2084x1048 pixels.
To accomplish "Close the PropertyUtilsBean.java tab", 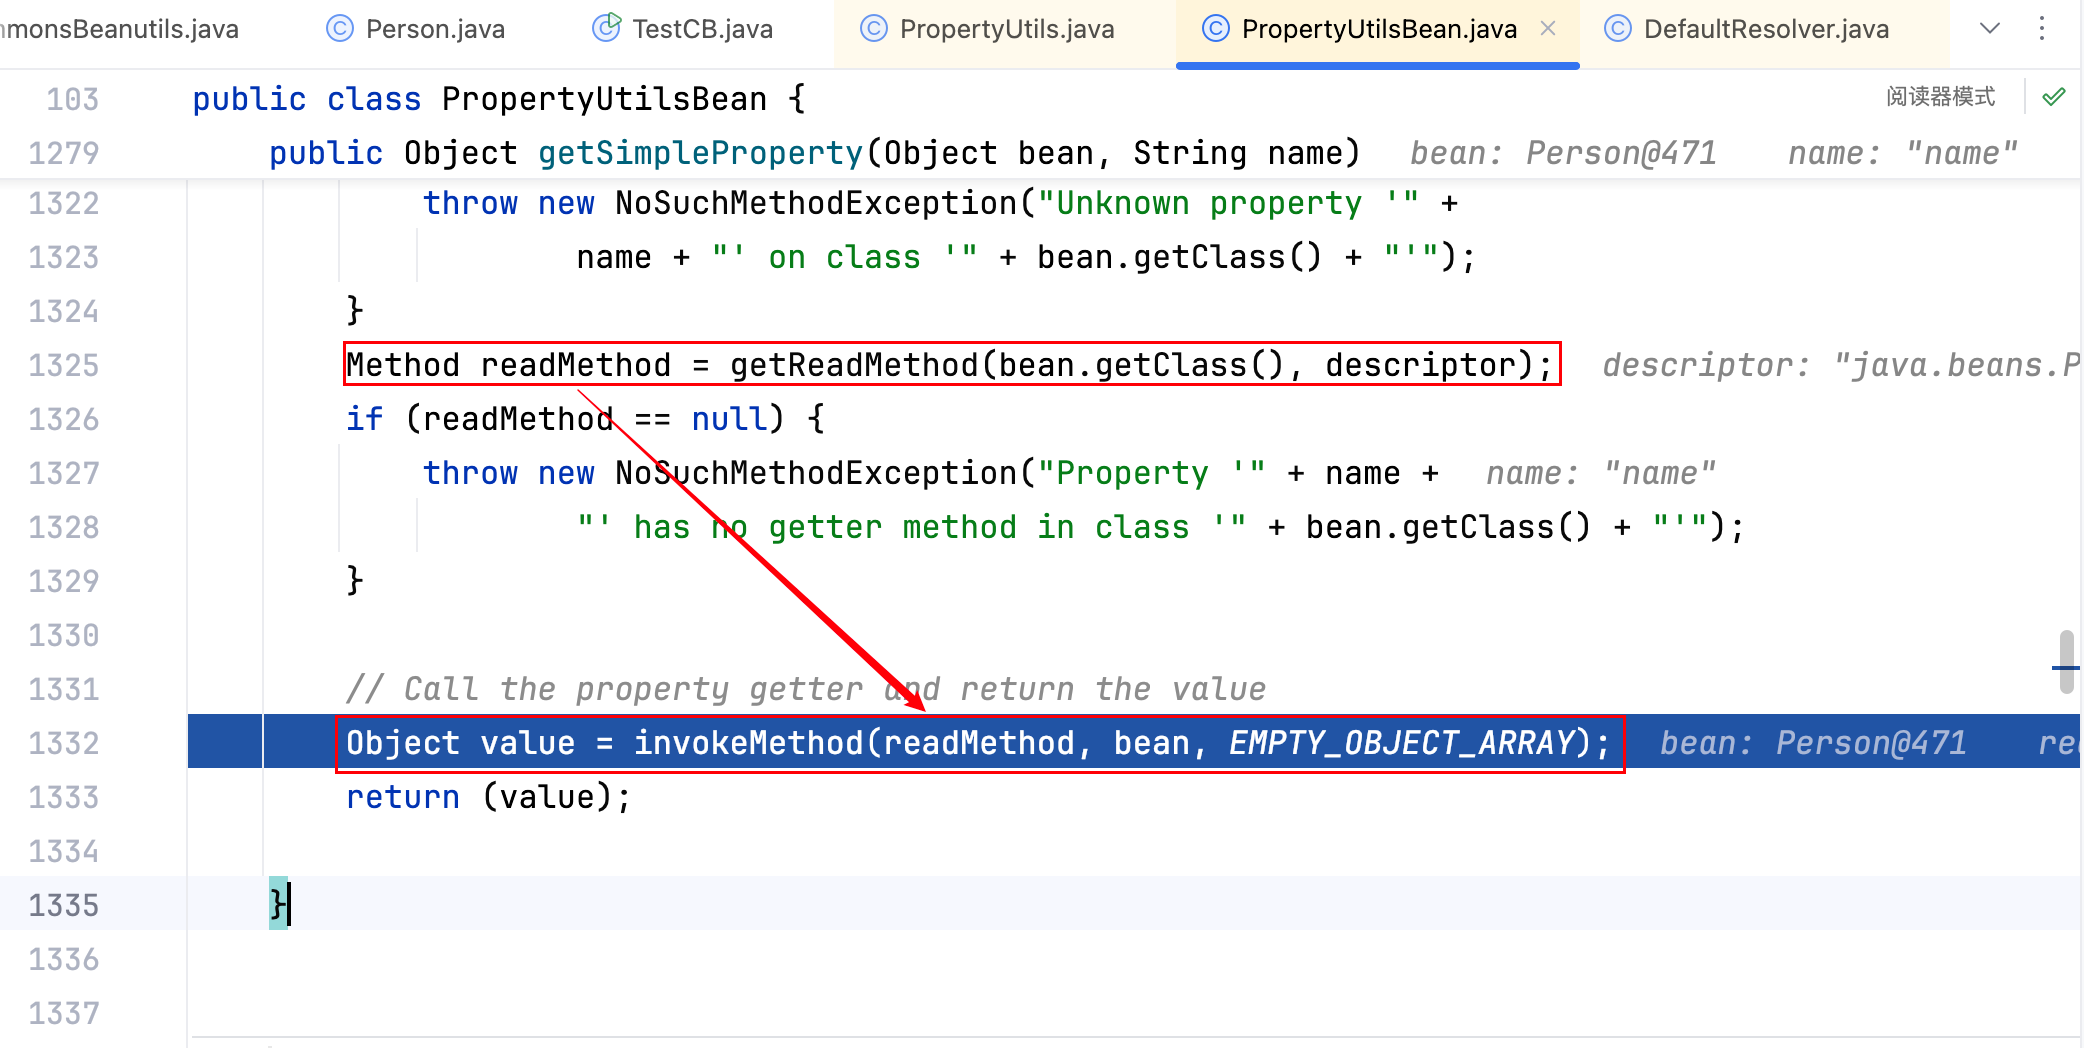I will (1548, 29).
